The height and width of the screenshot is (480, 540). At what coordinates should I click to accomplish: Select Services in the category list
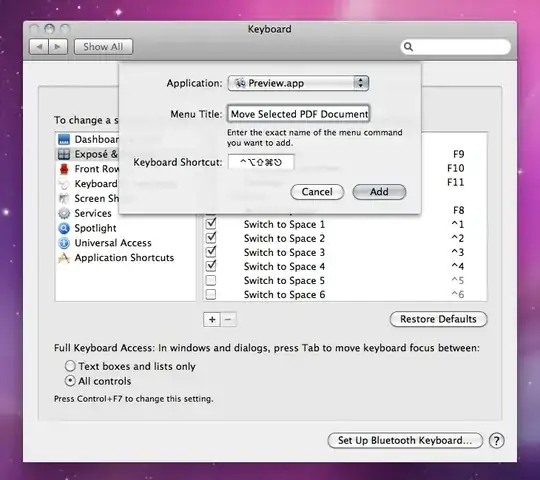(x=93, y=213)
